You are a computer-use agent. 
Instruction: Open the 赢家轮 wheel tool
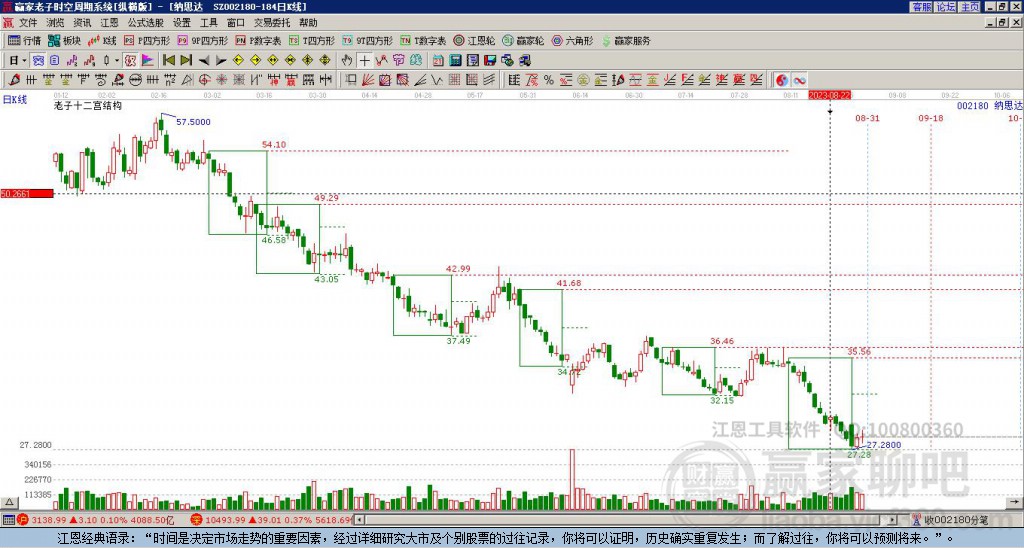[523, 40]
